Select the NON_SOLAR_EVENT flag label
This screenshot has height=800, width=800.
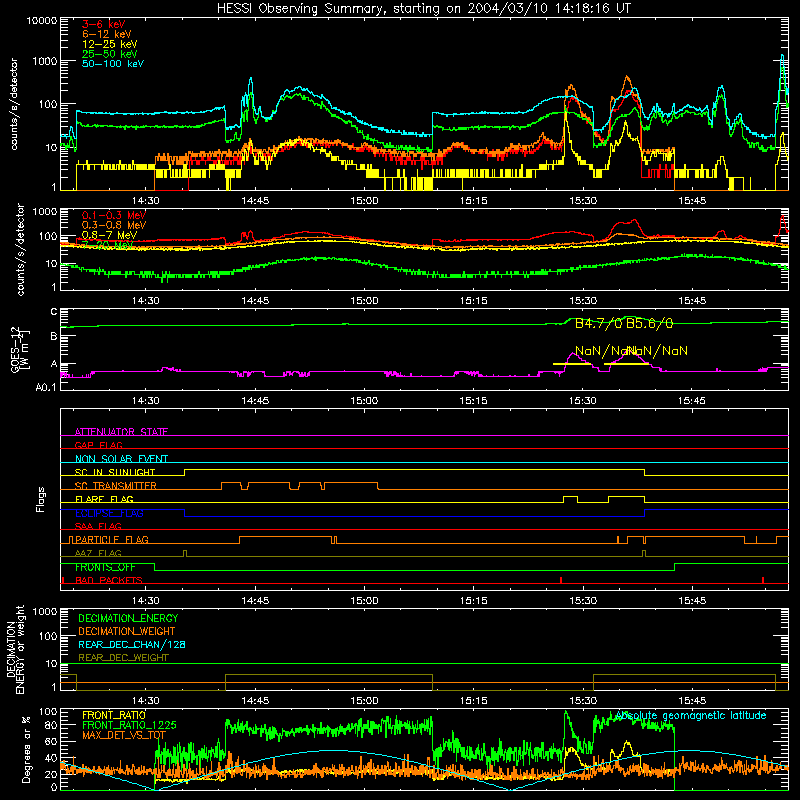pyautogui.click(x=121, y=459)
